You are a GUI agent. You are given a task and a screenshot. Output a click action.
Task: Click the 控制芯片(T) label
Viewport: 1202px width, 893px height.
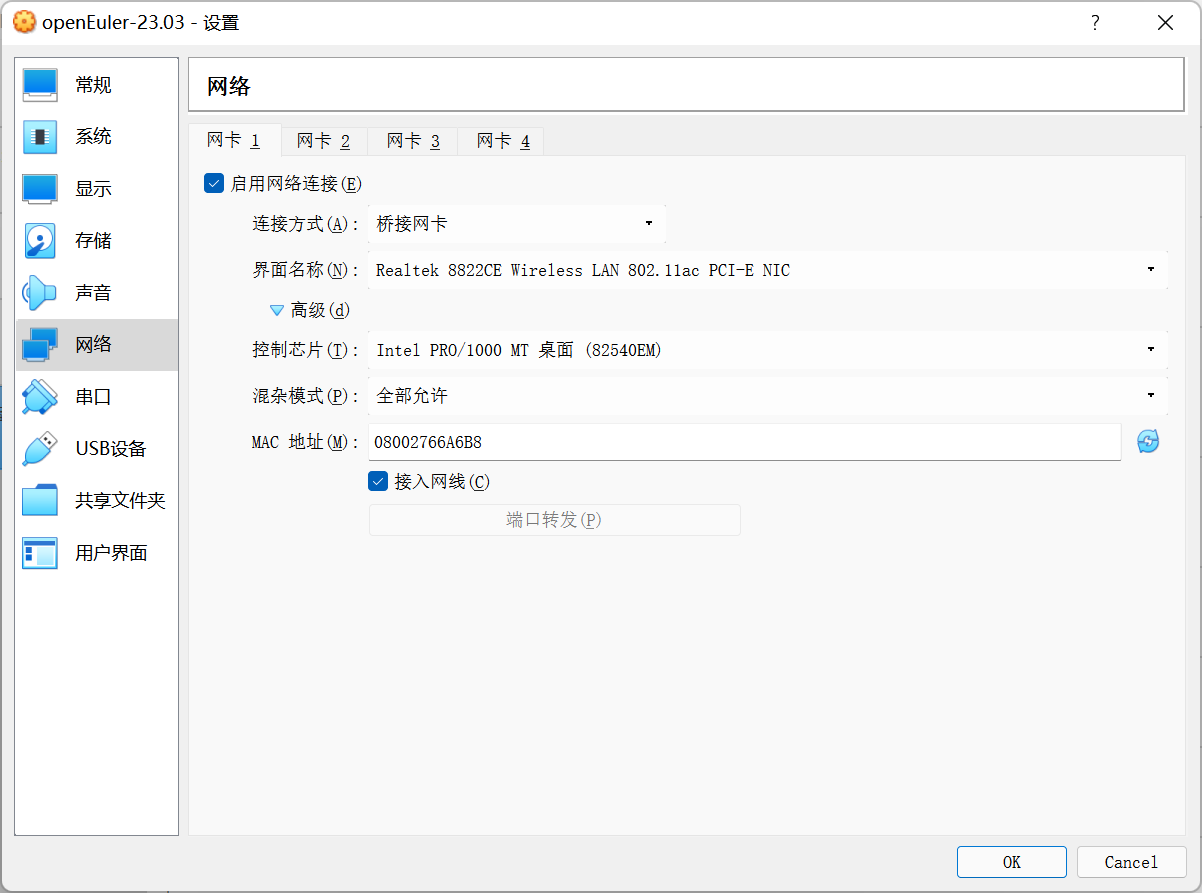(x=305, y=350)
